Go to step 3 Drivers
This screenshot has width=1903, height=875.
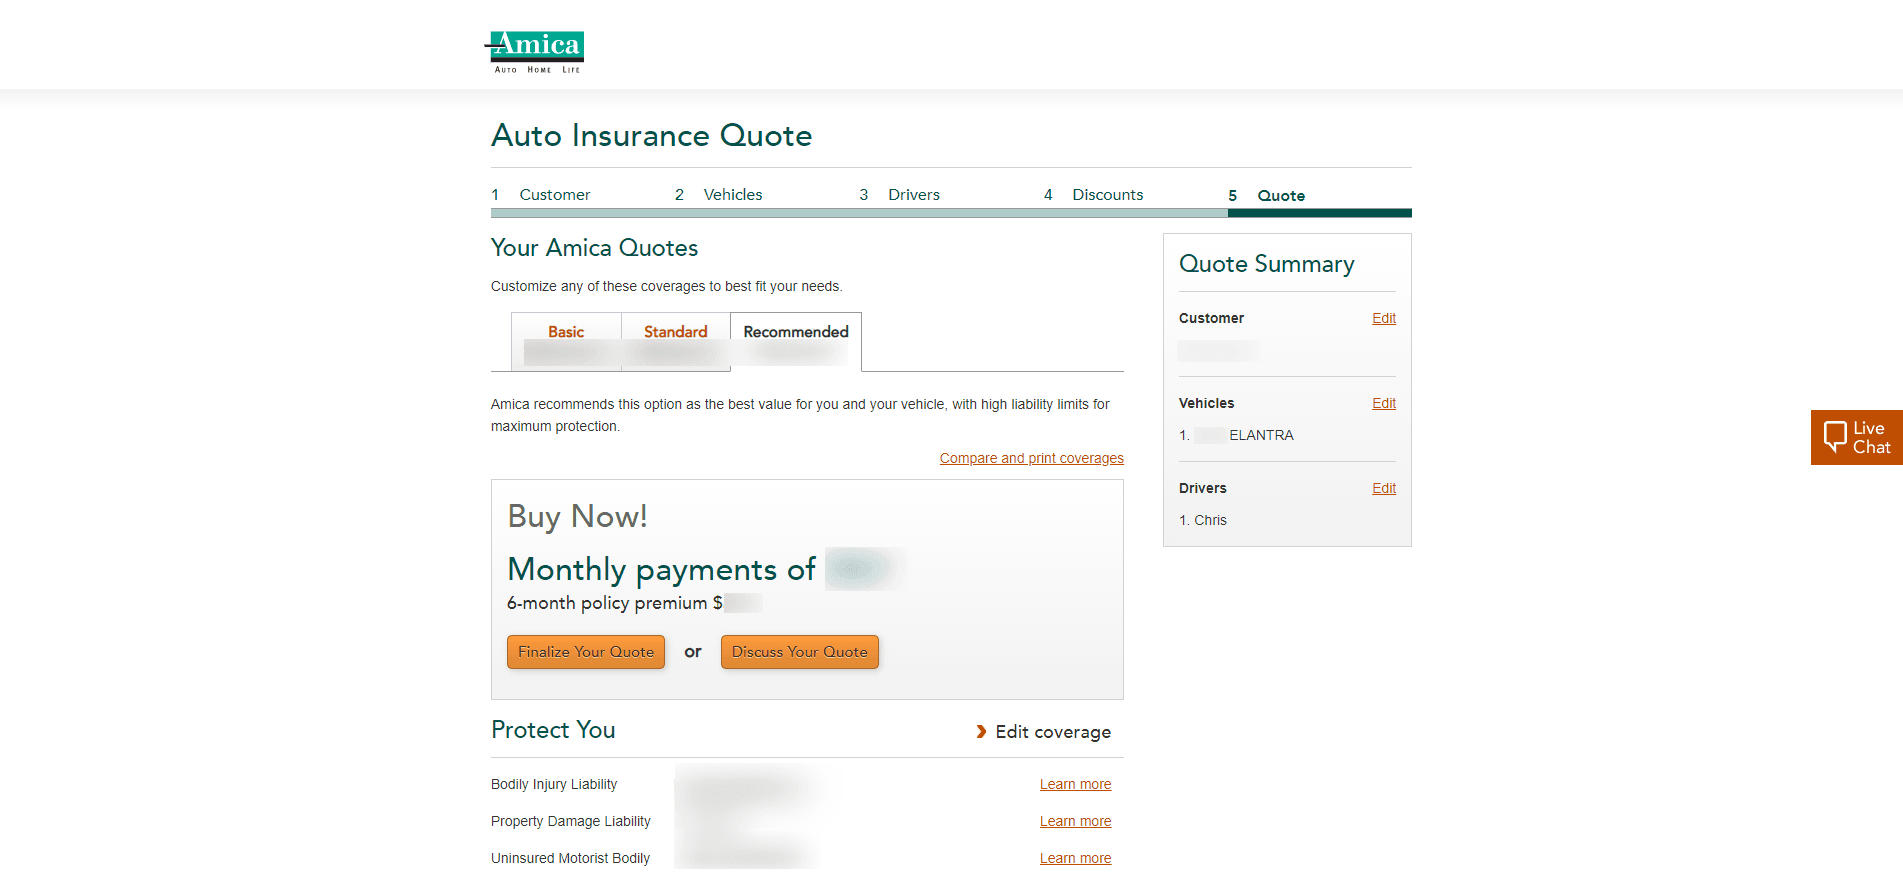coord(900,195)
